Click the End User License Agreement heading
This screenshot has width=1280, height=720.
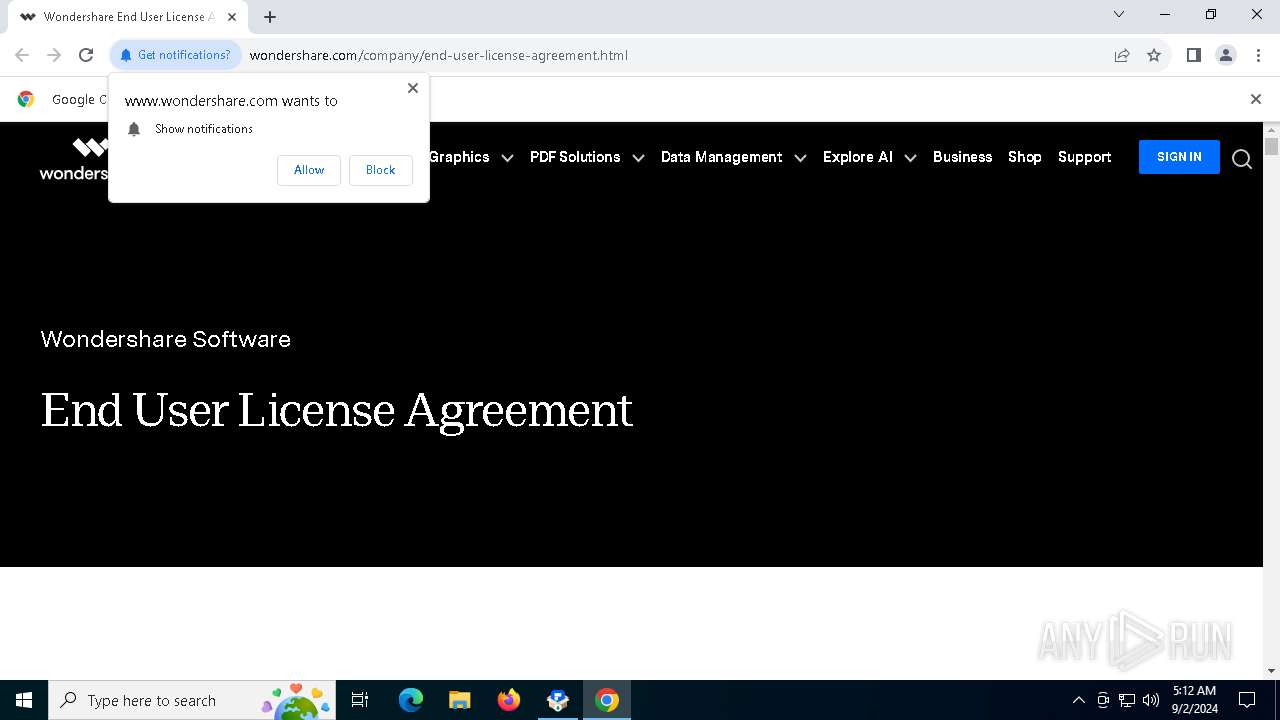point(337,410)
